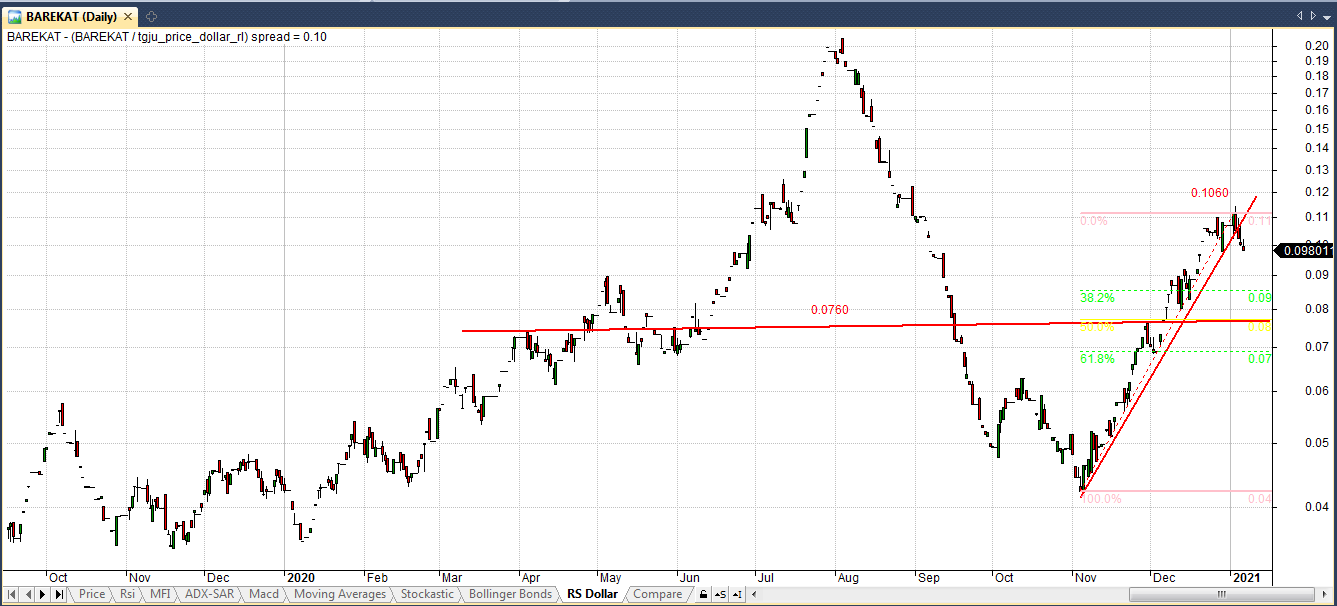
Task: Click the scrollbar left arrow button
Action: tap(753, 594)
